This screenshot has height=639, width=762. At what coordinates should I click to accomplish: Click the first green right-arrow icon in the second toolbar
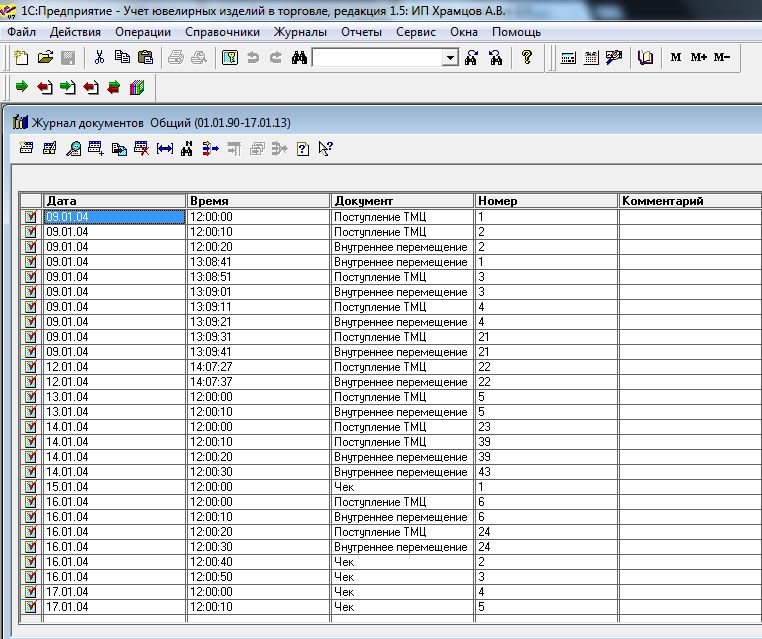(x=21, y=87)
